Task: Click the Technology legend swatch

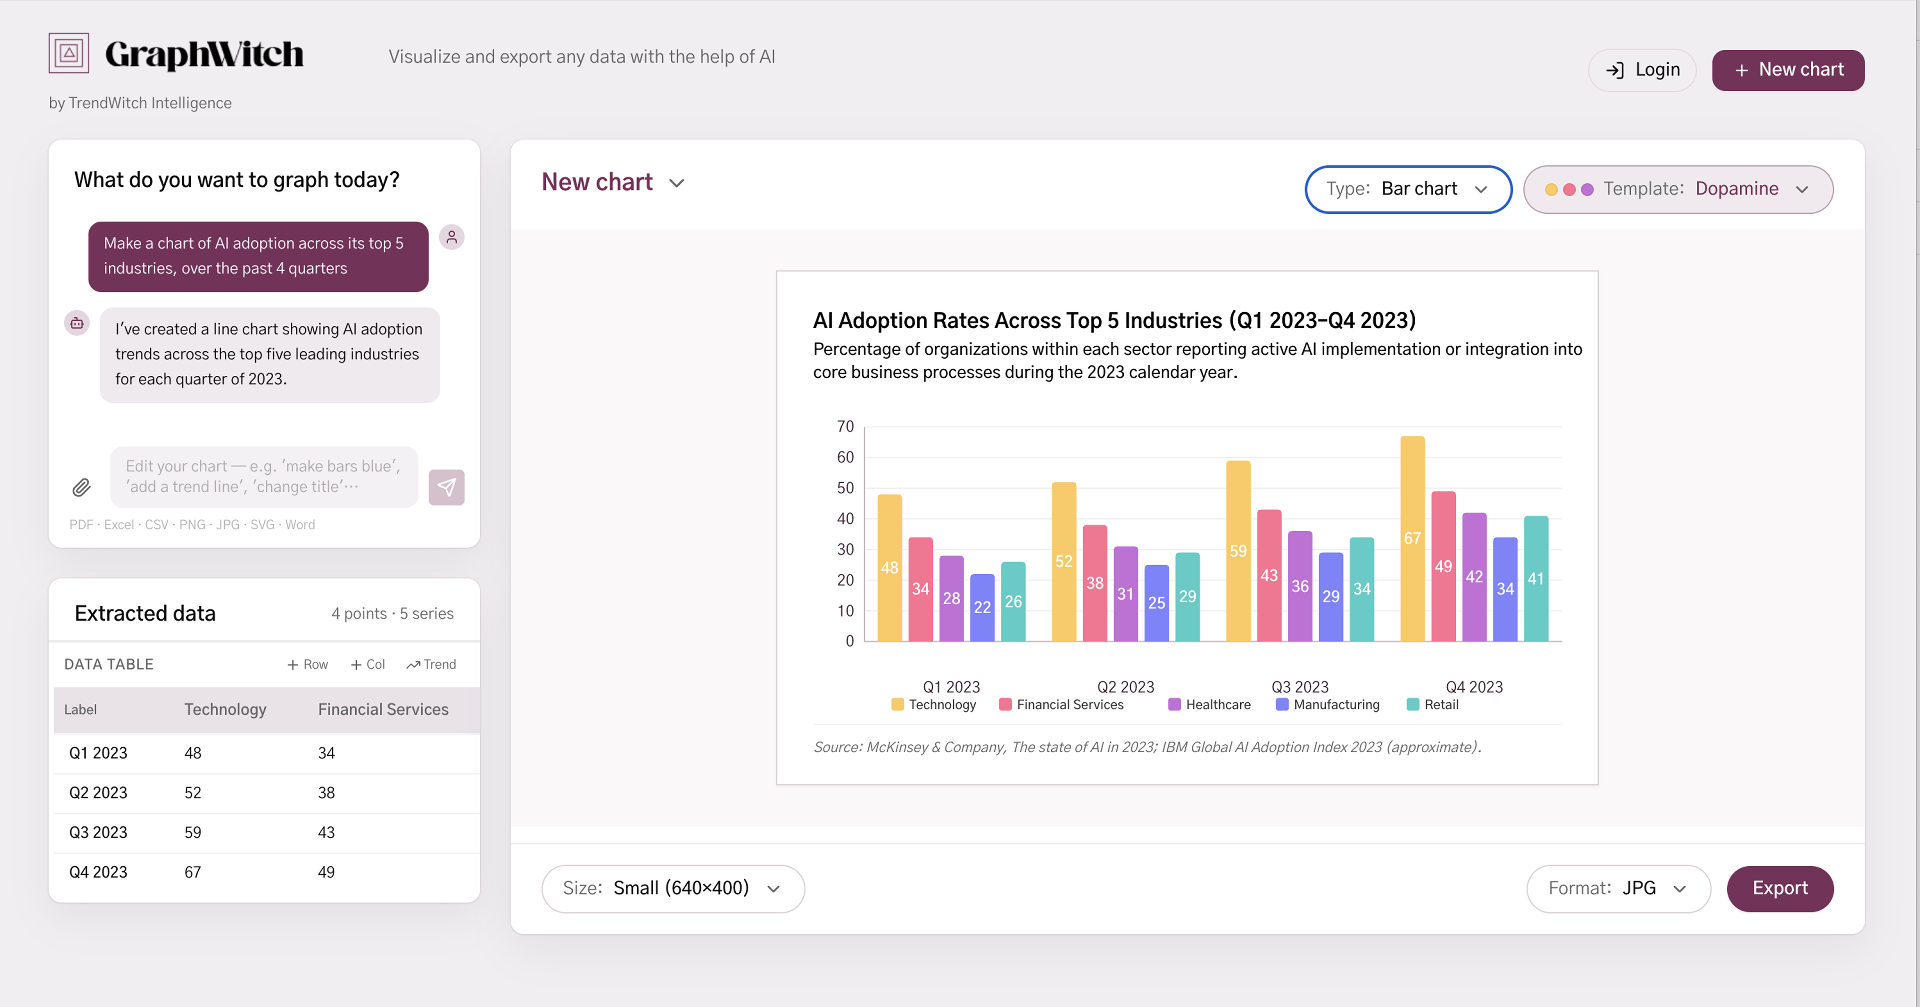Action: tap(897, 704)
